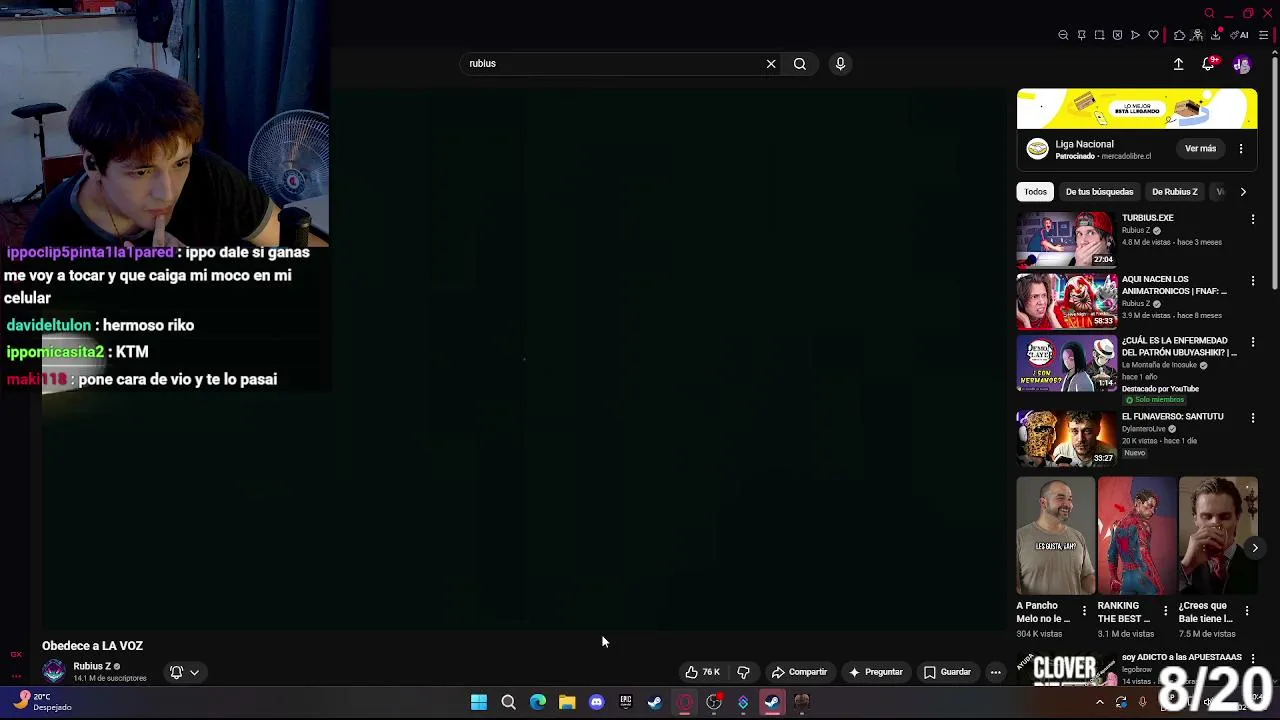Open options for ¿CUÁL ES LA ENFERMEDAD video
This screenshot has width=1280, height=720.
1252,342
